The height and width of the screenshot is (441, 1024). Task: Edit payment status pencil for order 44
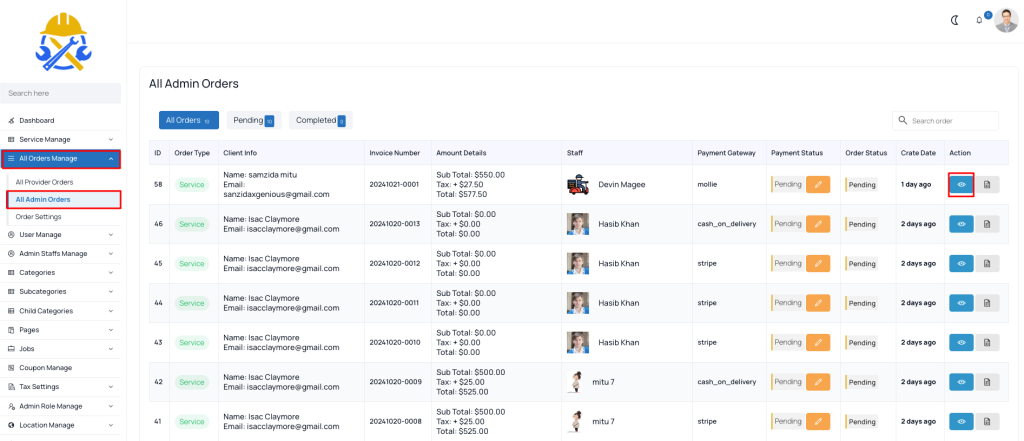click(818, 303)
